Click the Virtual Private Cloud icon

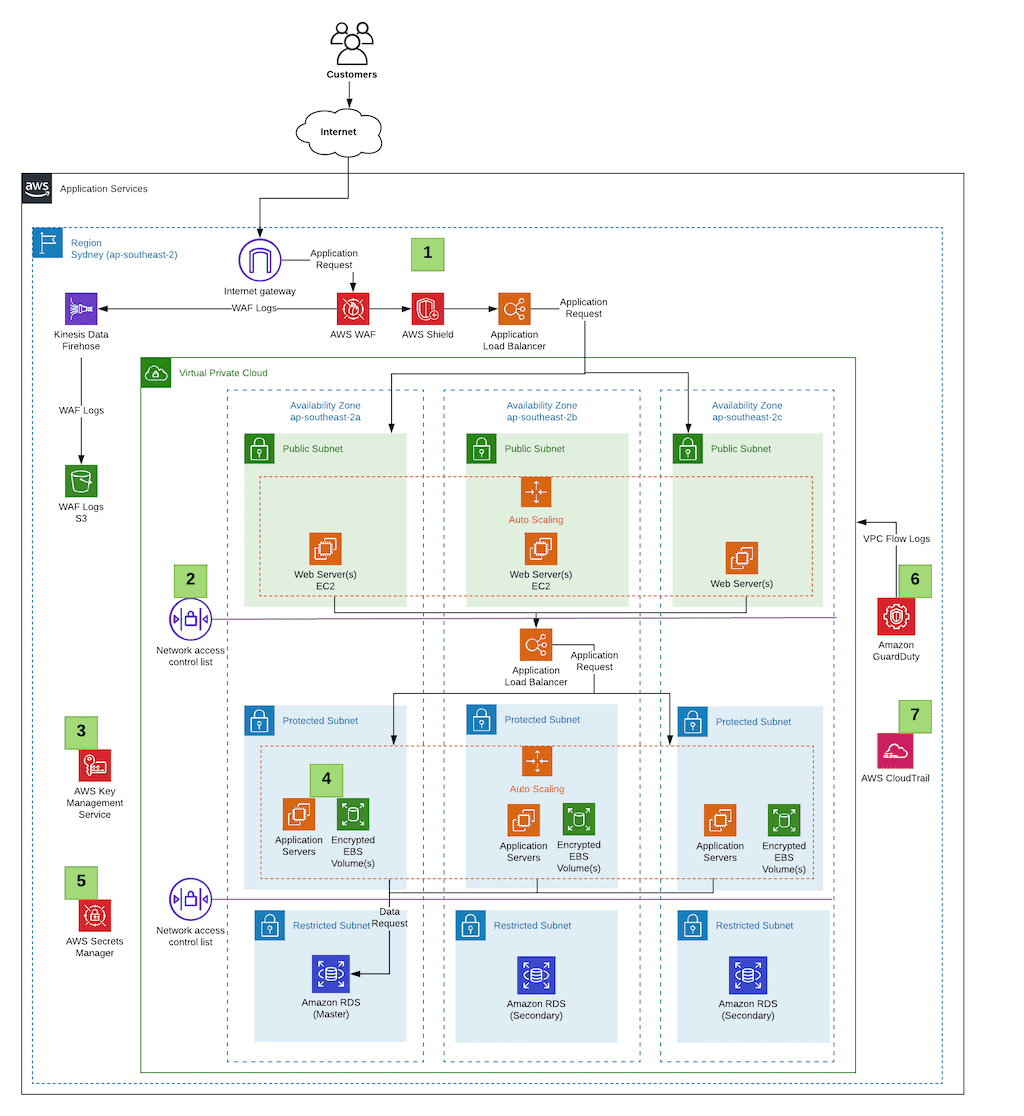tap(157, 373)
